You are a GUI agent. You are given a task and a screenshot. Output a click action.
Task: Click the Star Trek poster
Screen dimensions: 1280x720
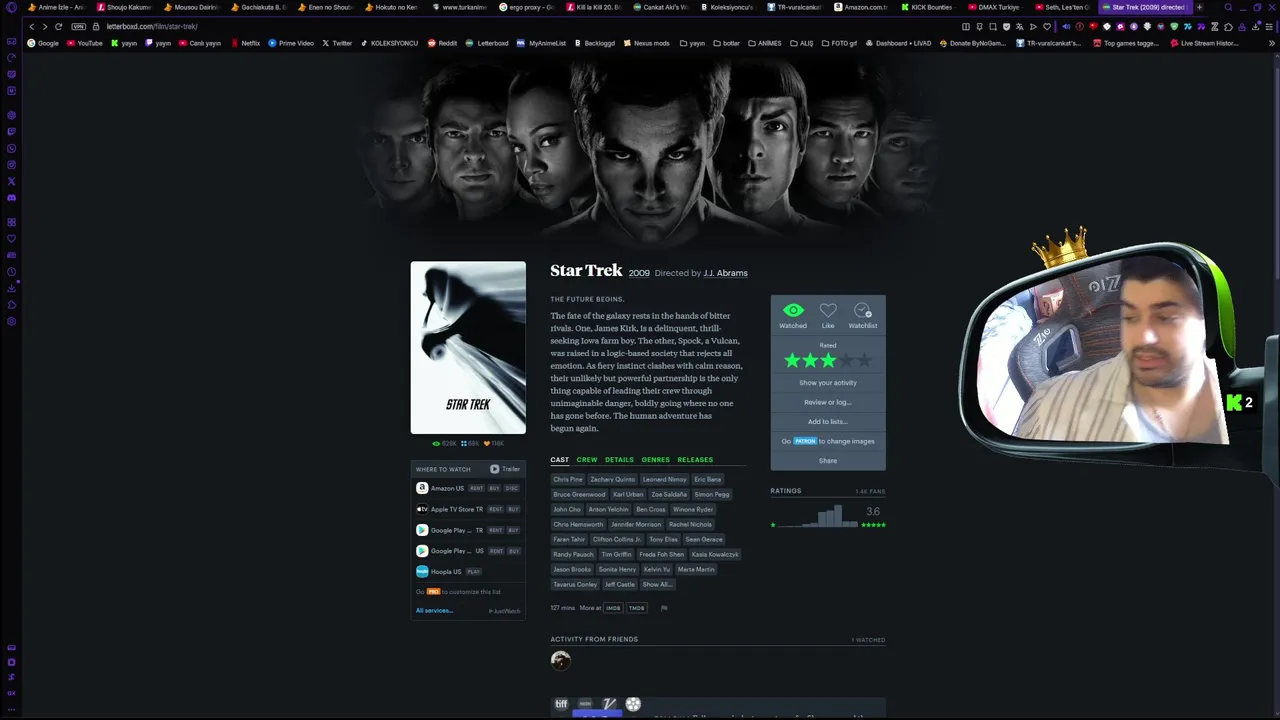(468, 348)
